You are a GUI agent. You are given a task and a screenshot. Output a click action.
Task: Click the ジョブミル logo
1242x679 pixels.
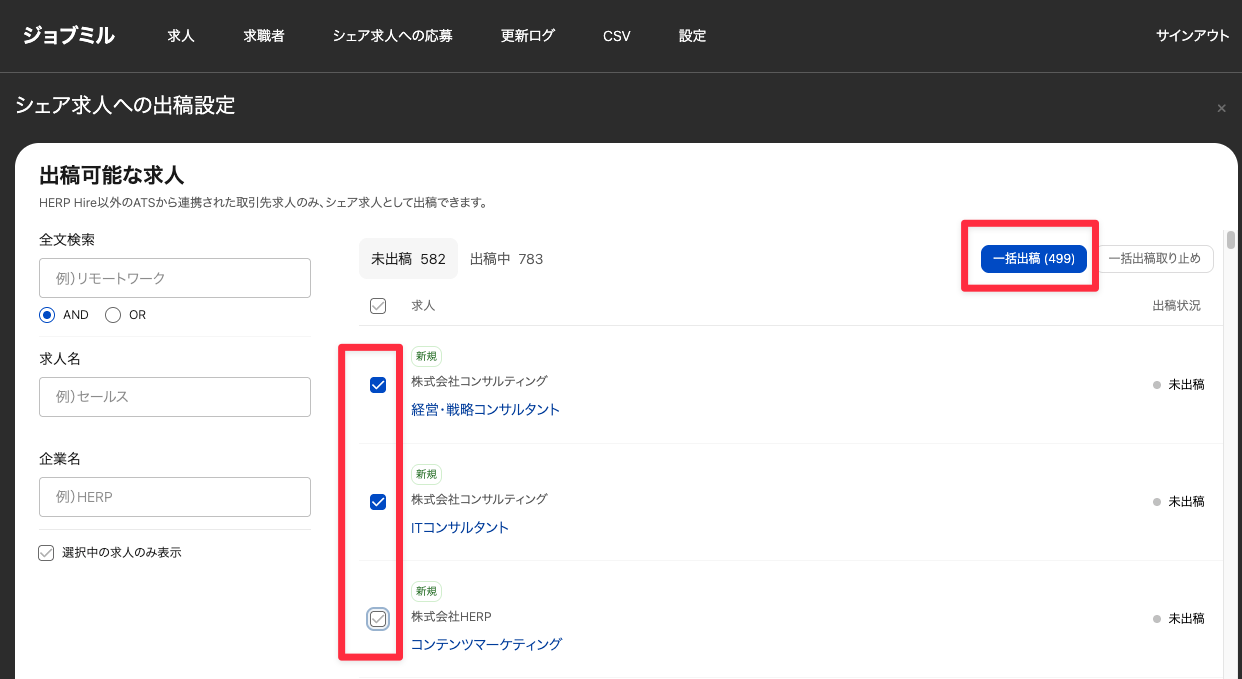click(x=69, y=36)
